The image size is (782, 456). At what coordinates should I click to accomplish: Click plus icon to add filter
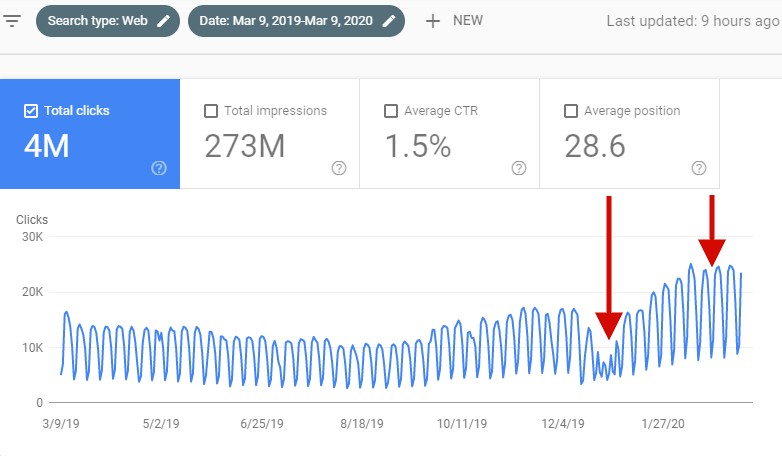[432, 21]
